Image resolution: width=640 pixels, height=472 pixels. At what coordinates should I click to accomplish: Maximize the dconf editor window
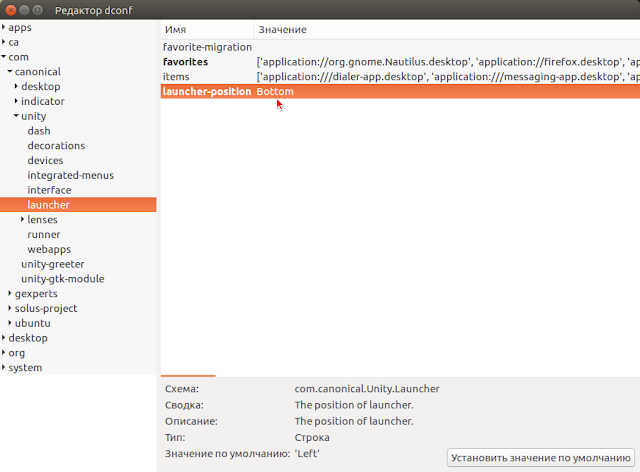(x=38, y=10)
